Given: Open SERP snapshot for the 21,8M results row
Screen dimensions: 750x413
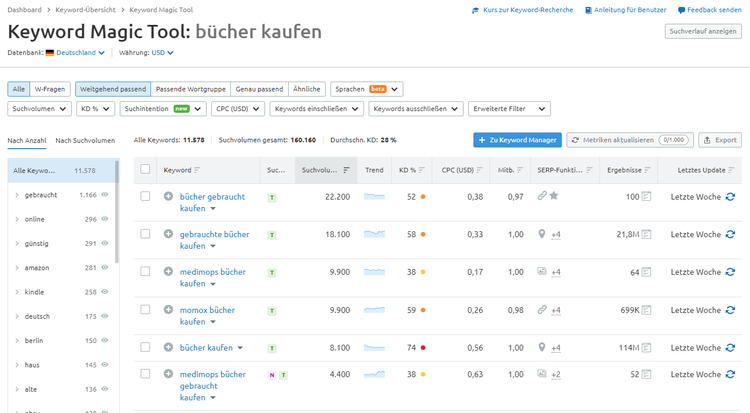Looking at the screenshot, I should [x=646, y=234].
